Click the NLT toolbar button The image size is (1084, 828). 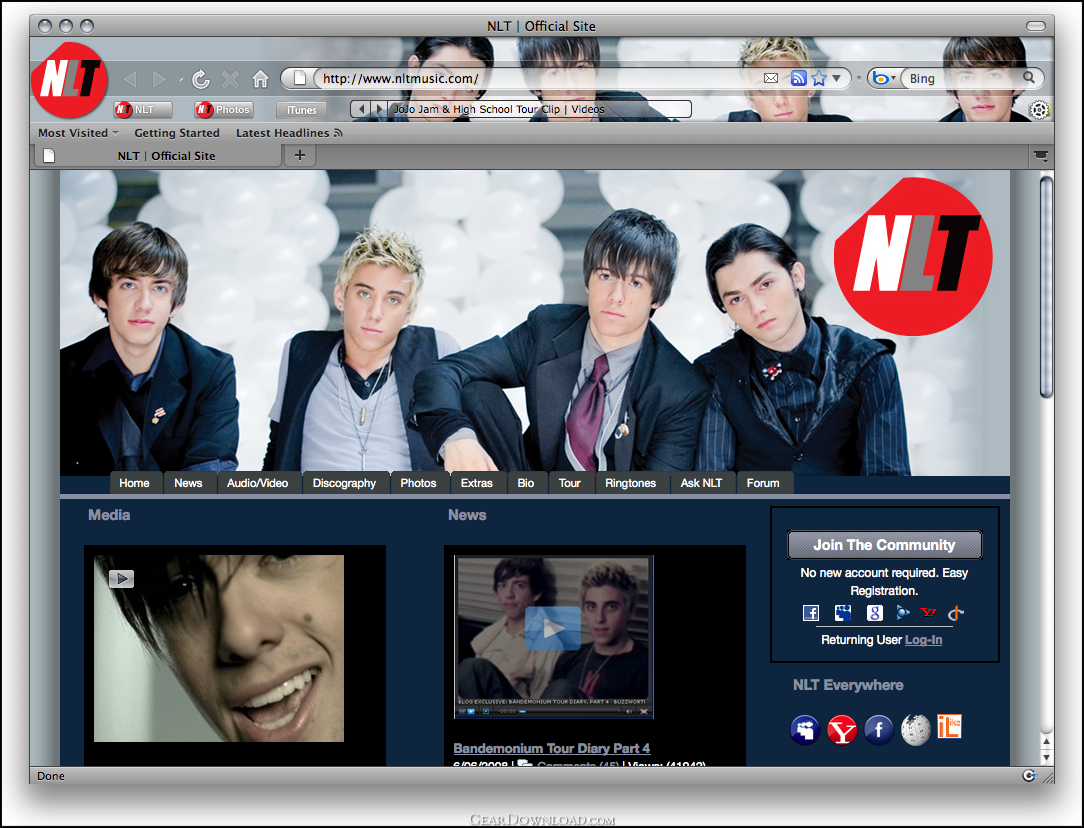click(x=143, y=109)
